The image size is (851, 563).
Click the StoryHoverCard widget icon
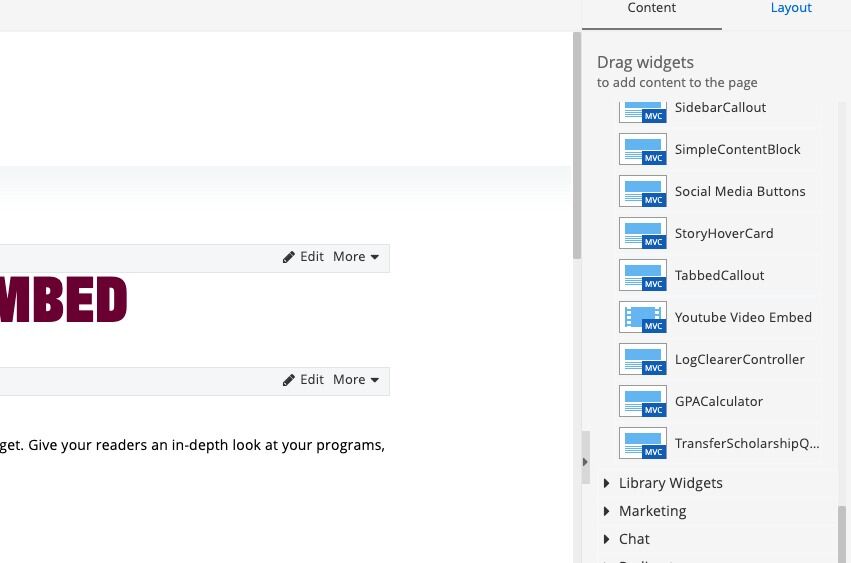[x=643, y=233]
